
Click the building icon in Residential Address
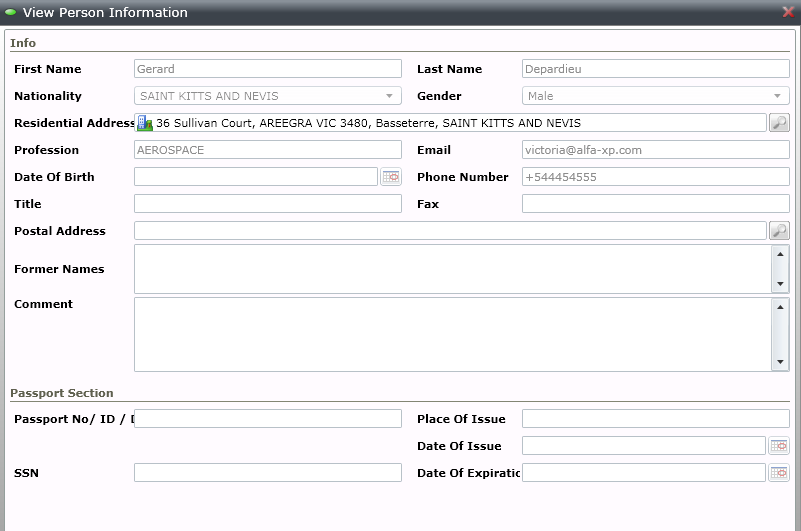click(145, 123)
